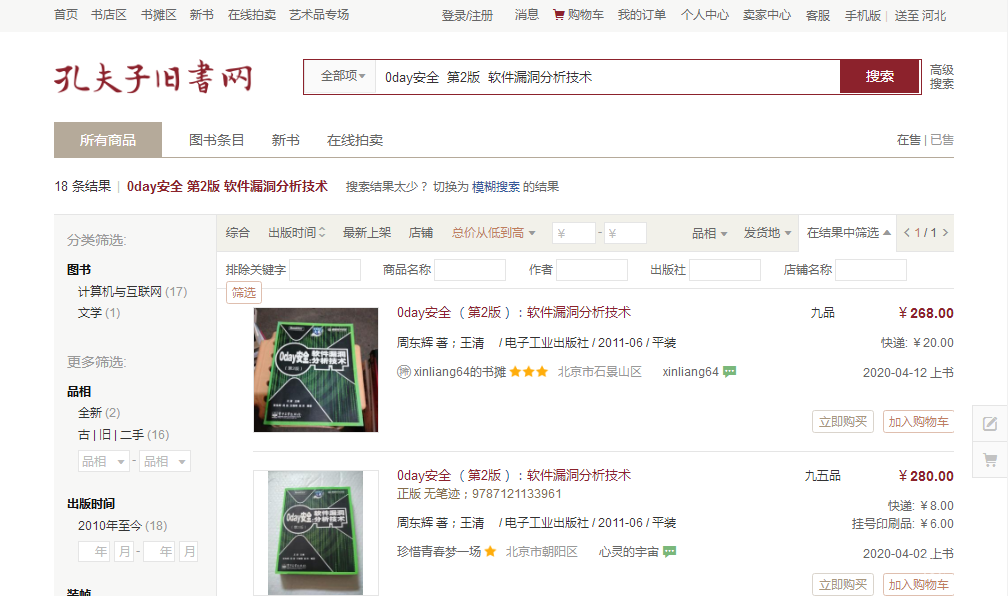Apply filters with 筛选 button

(x=244, y=293)
